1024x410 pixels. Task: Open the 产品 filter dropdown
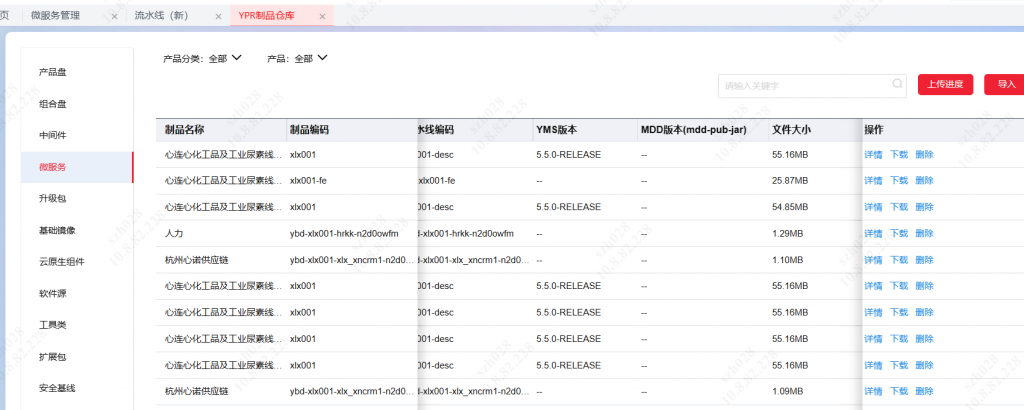(x=323, y=58)
